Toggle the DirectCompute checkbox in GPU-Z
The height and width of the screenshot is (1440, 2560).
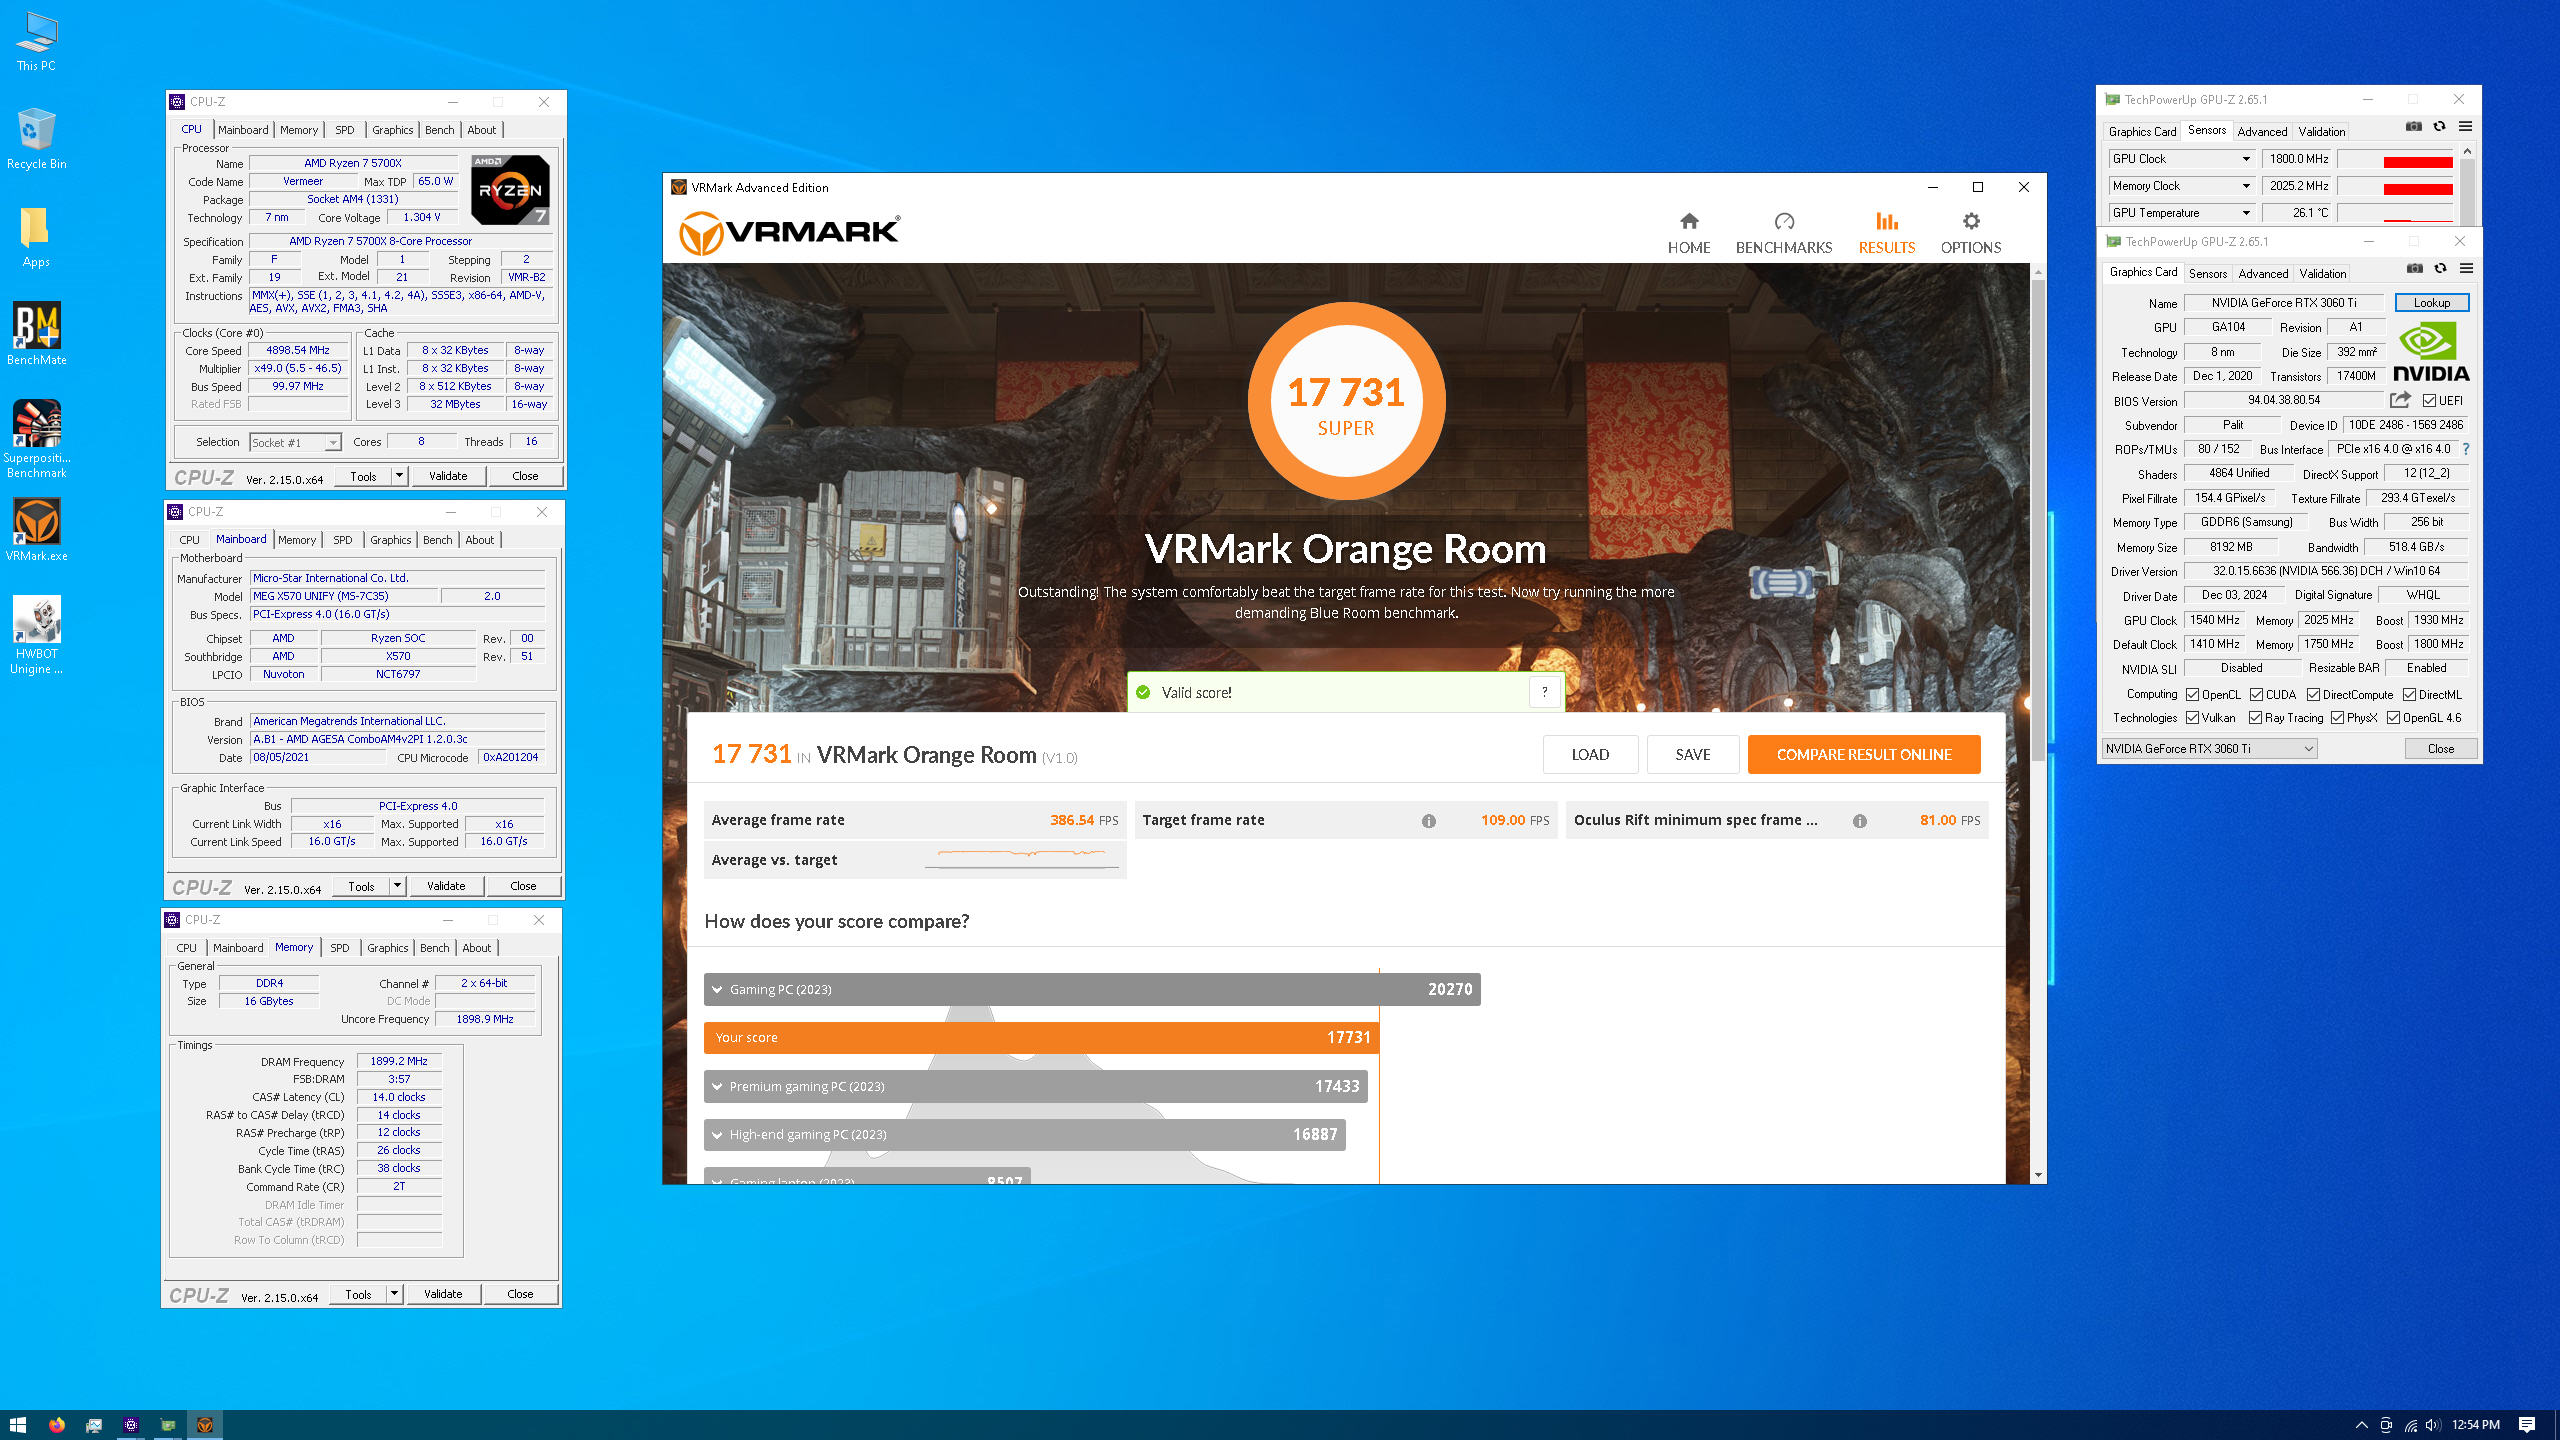tap(2313, 695)
